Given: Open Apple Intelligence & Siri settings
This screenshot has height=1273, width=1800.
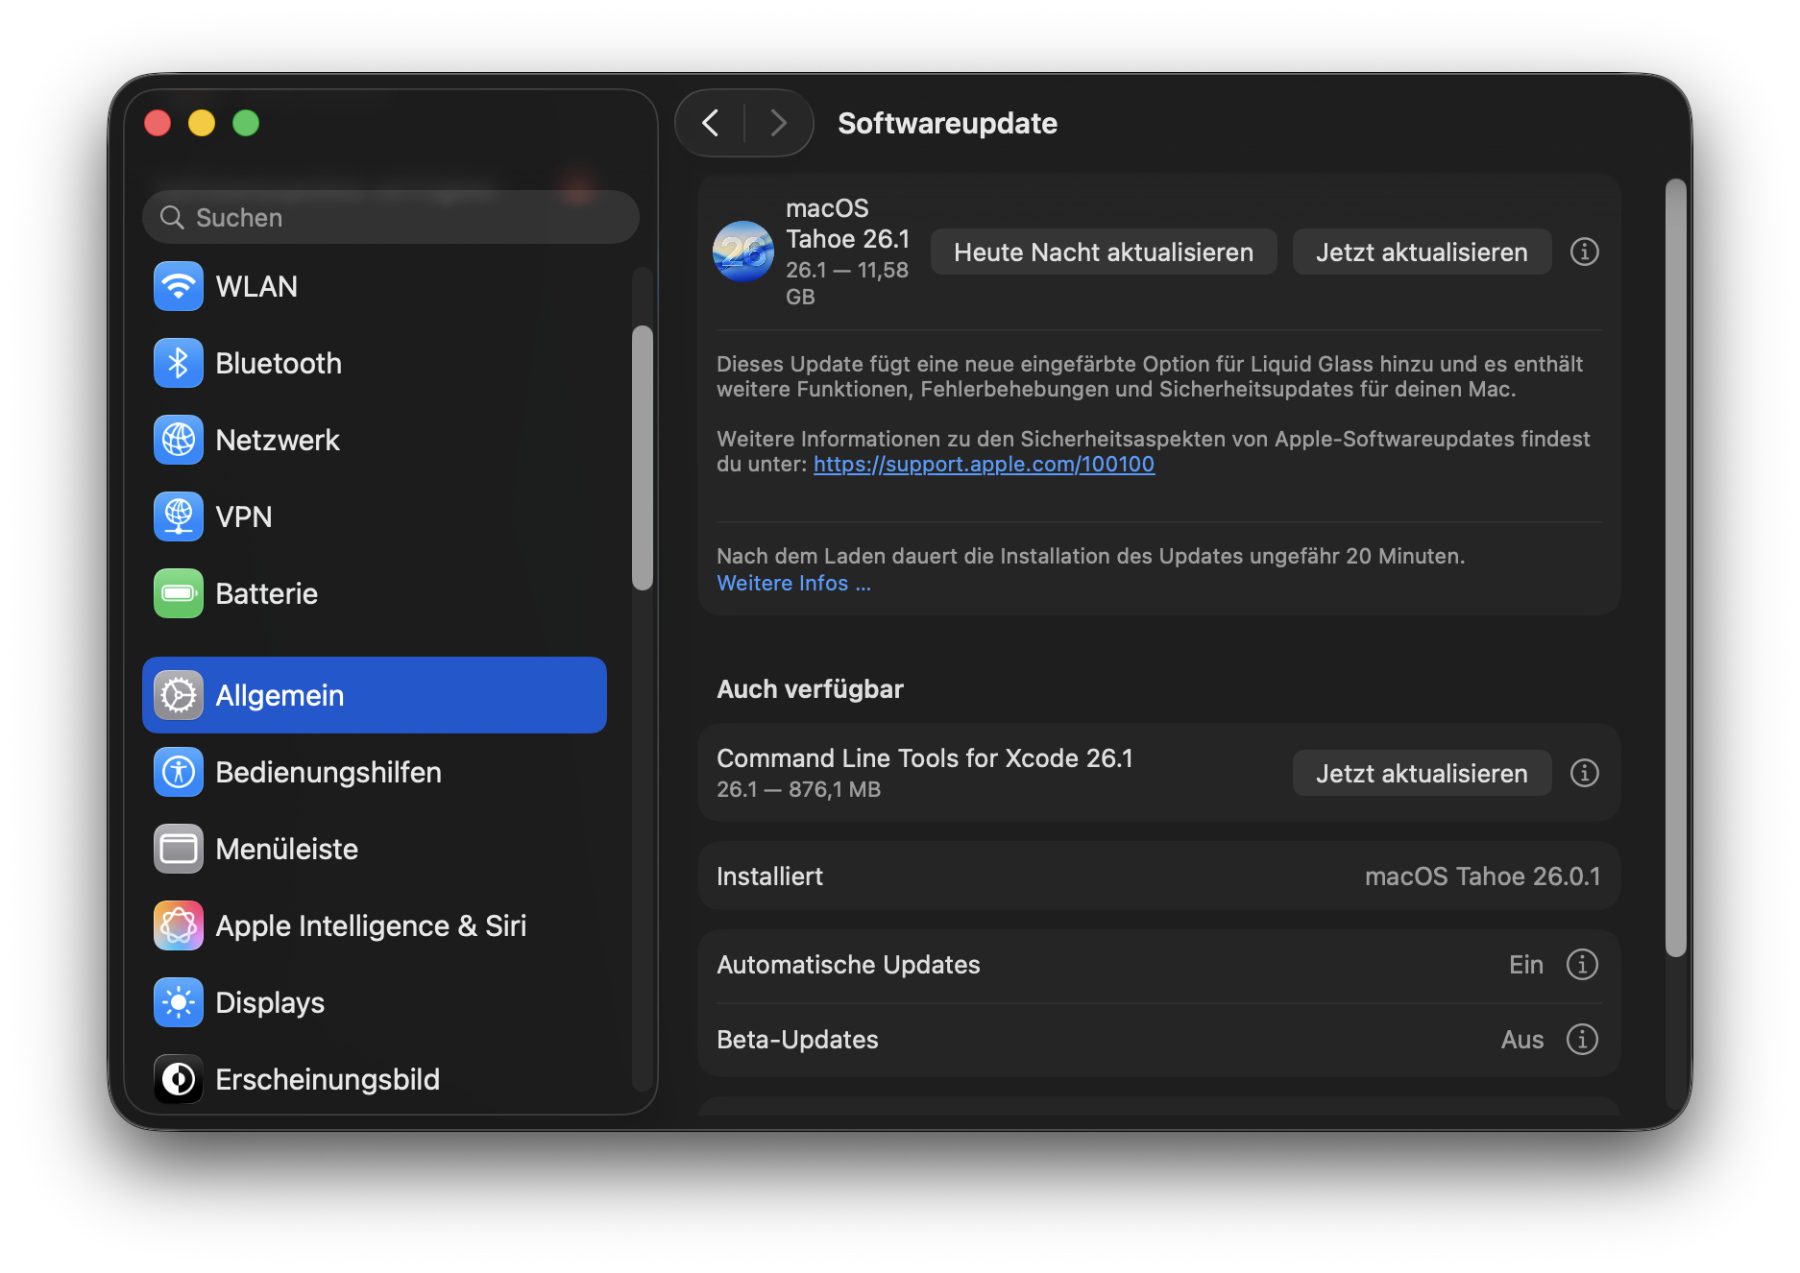Looking at the screenshot, I should 370,926.
